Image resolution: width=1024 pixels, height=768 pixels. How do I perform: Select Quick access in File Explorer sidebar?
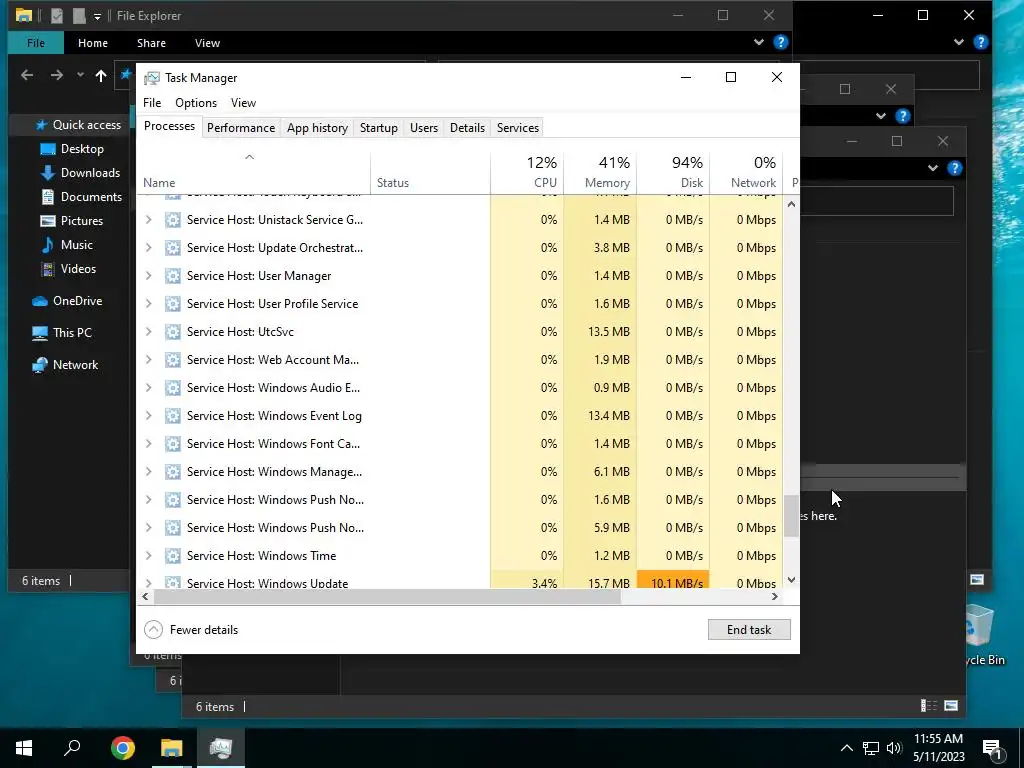pyautogui.click(x=78, y=125)
